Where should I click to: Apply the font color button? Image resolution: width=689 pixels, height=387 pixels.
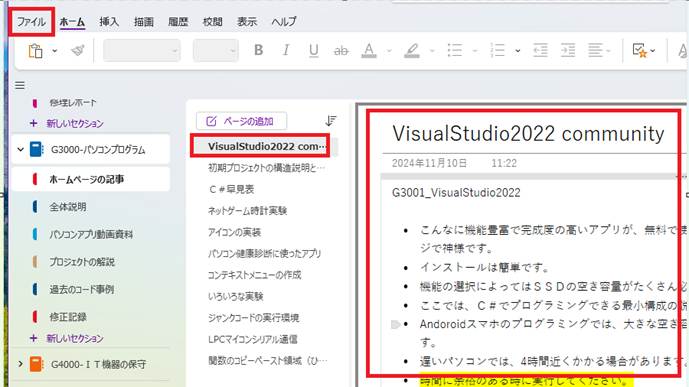coord(369,51)
